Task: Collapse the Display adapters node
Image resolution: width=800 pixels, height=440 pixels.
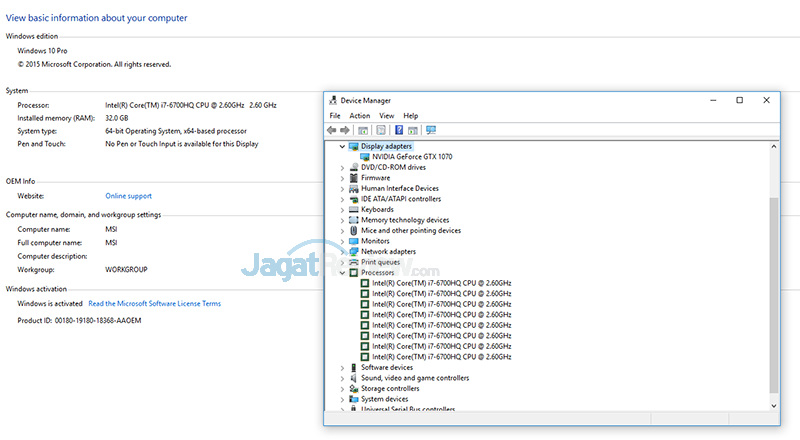Action: [342, 146]
